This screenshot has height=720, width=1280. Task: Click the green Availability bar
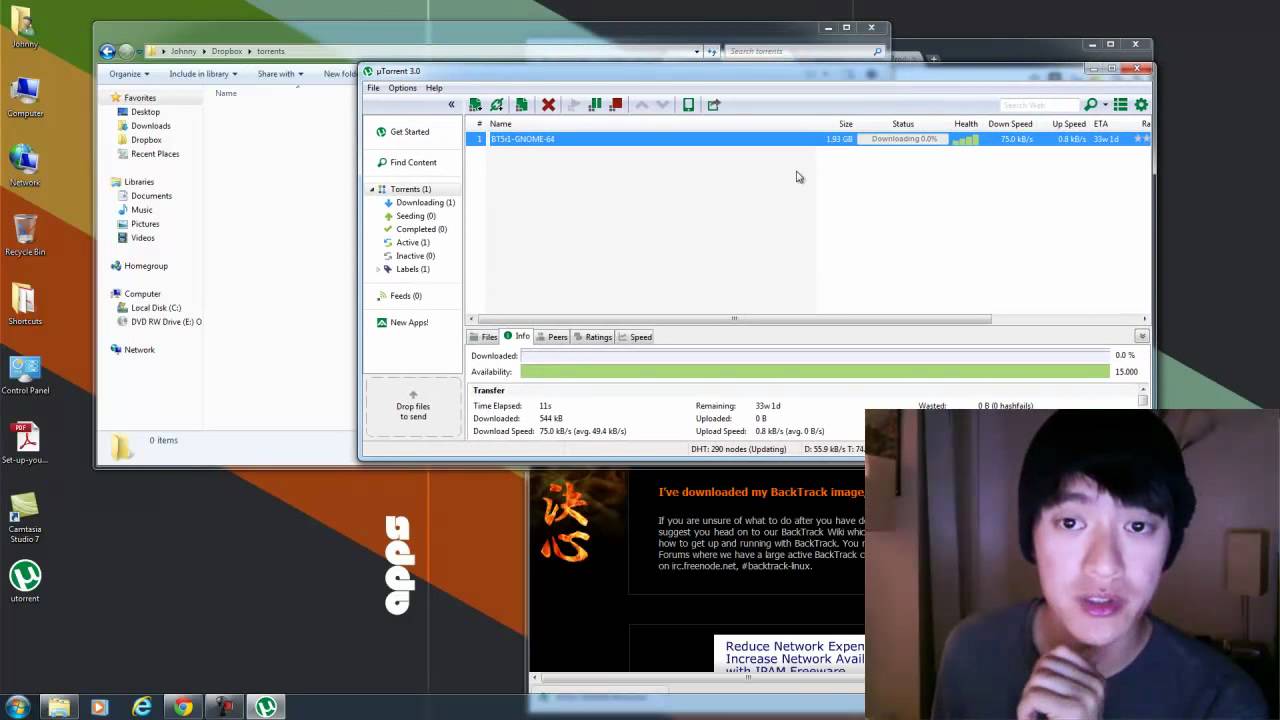point(814,371)
